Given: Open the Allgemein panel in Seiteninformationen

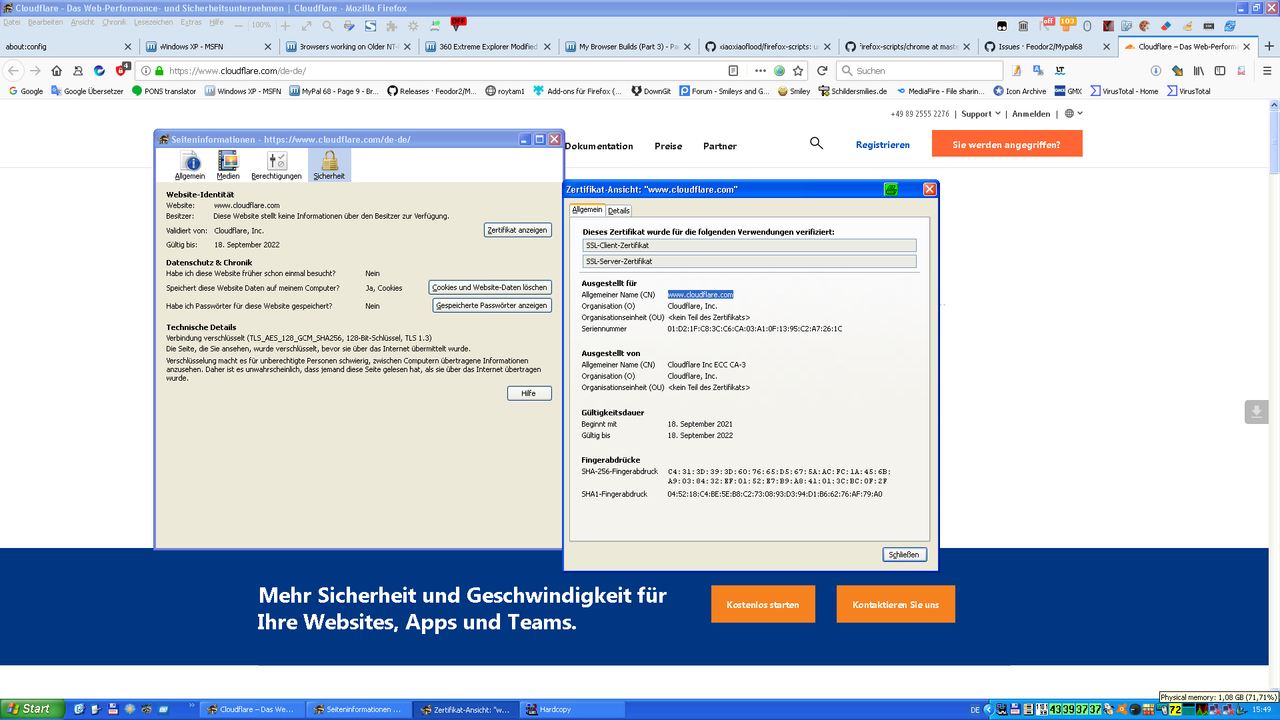Looking at the screenshot, I should (192, 165).
